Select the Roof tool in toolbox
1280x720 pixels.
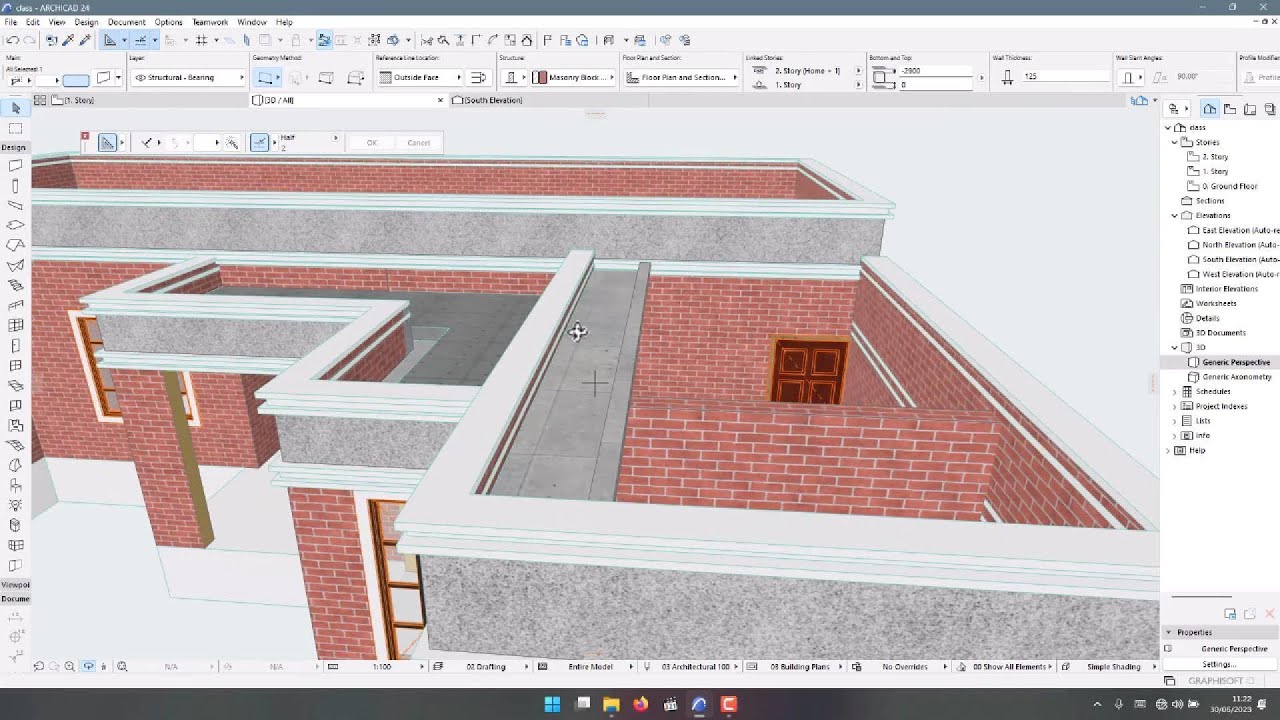(15, 246)
